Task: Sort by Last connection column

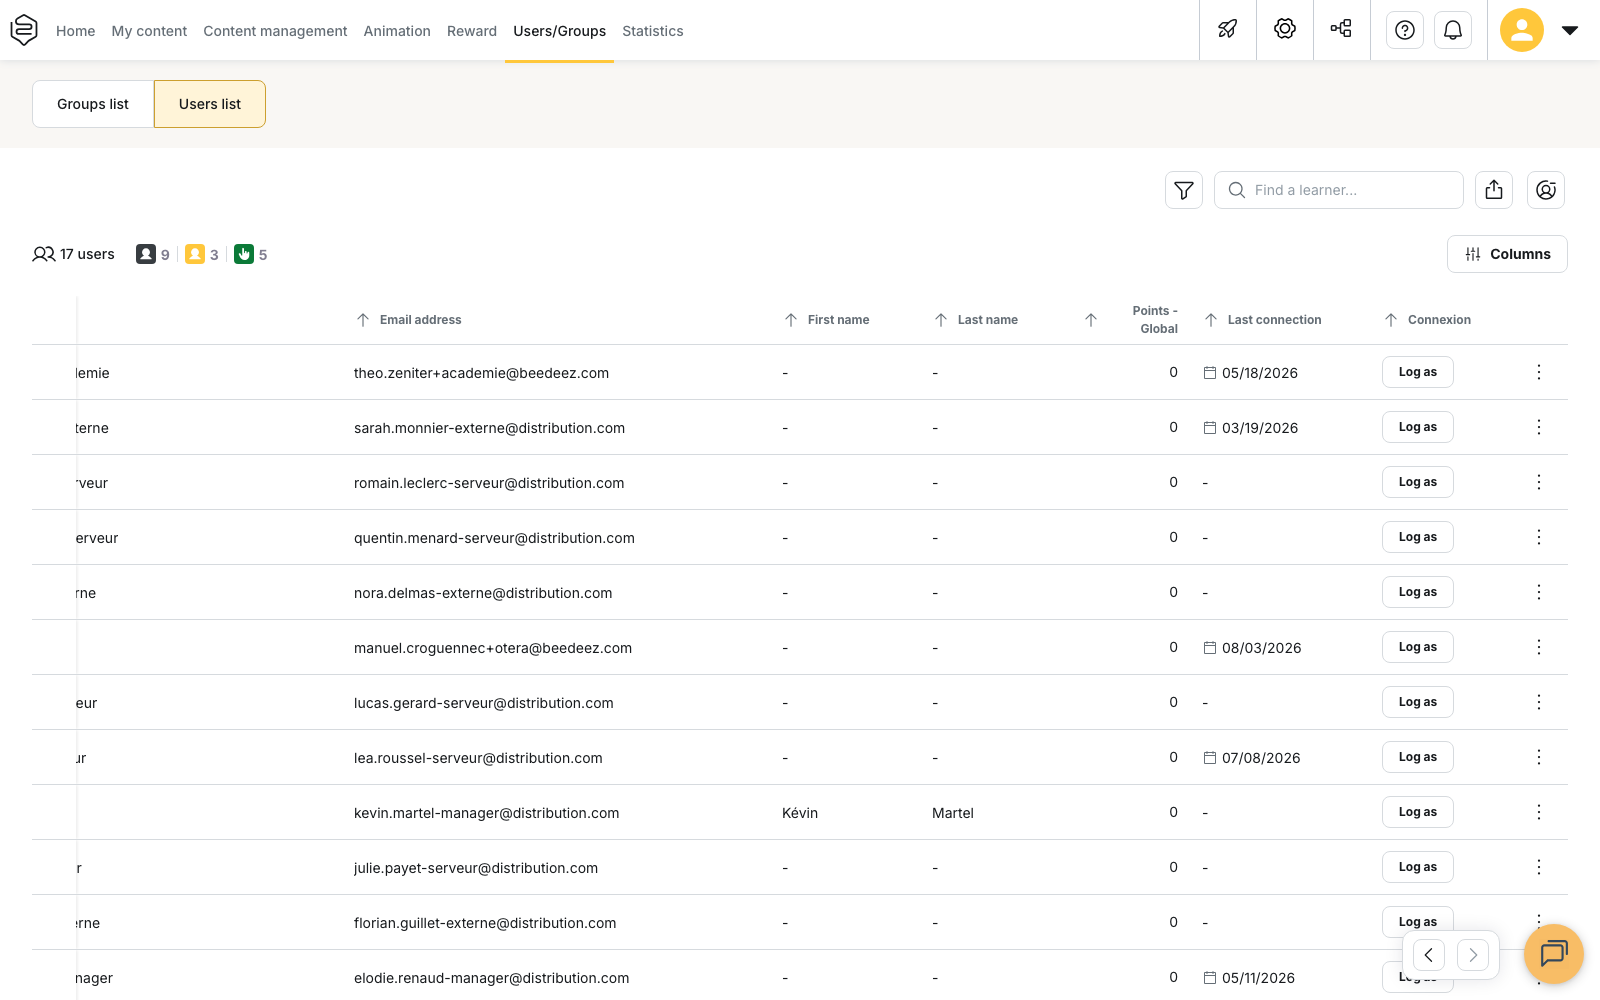Action: tap(1263, 320)
